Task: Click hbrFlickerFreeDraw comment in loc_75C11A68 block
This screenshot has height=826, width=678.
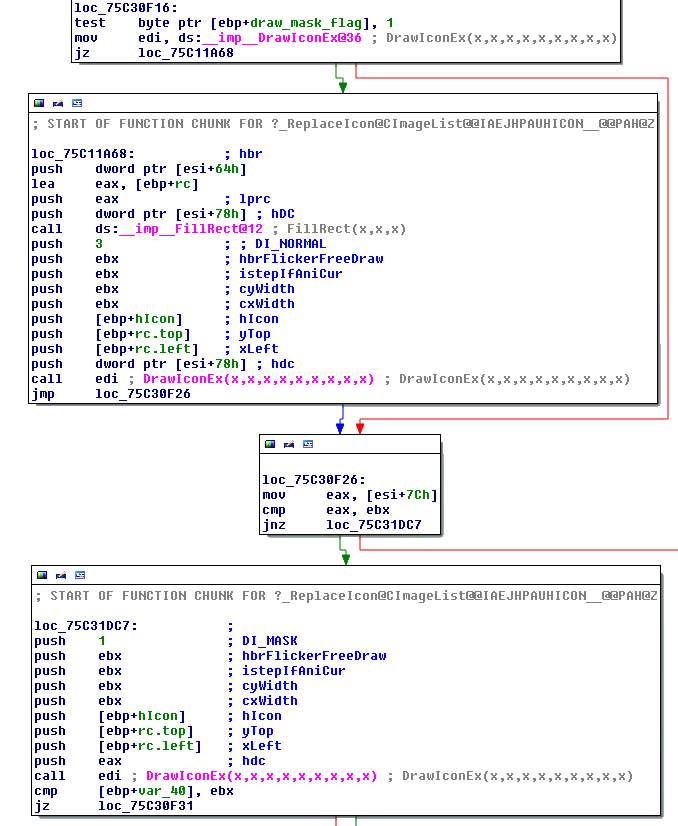Action: tap(311, 259)
